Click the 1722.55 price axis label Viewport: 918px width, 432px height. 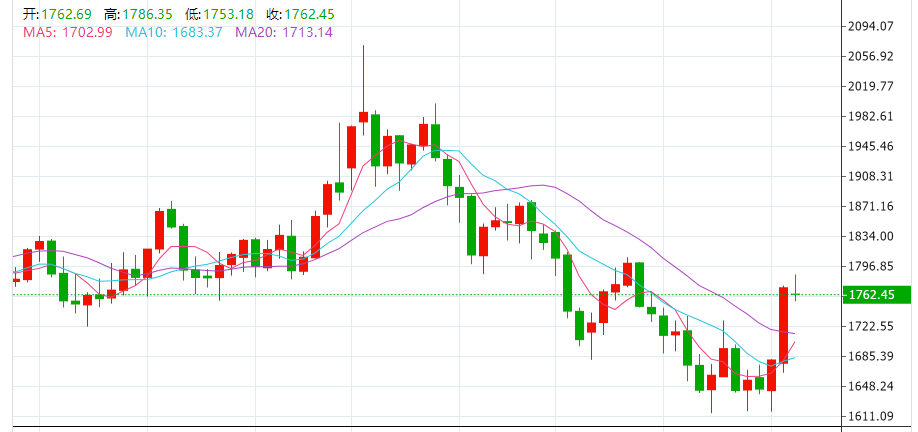coord(871,326)
